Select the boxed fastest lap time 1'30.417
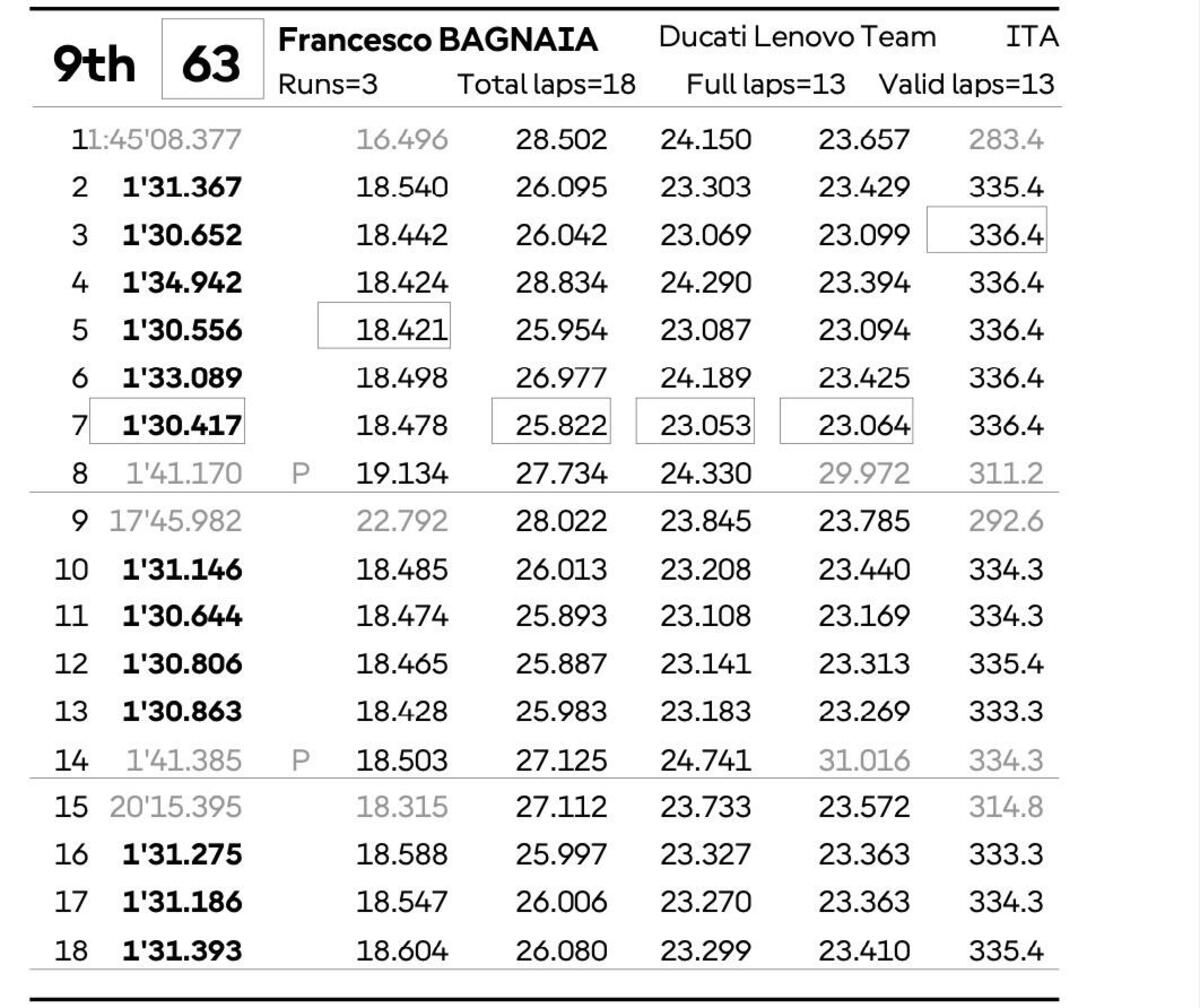Viewport: 1200px width, 1008px height. pos(181,426)
